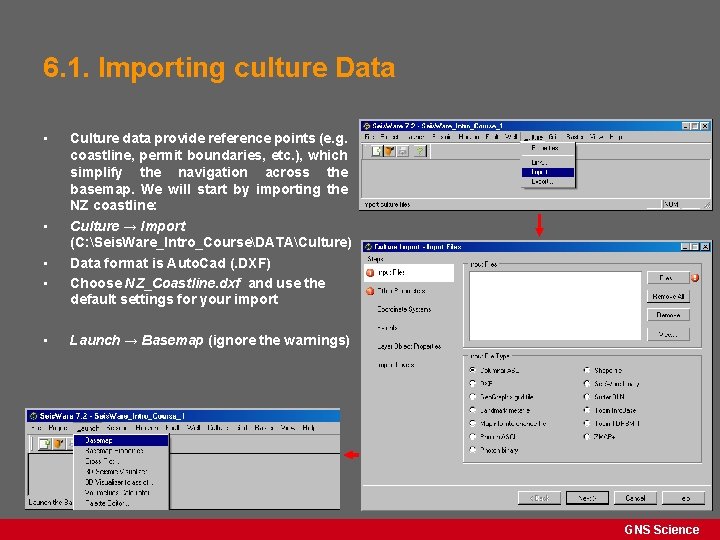Image resolution: width=720 pixels, height=540 pixels.
Task: Select Petrosys ASCII option
Action: [472, 437]
